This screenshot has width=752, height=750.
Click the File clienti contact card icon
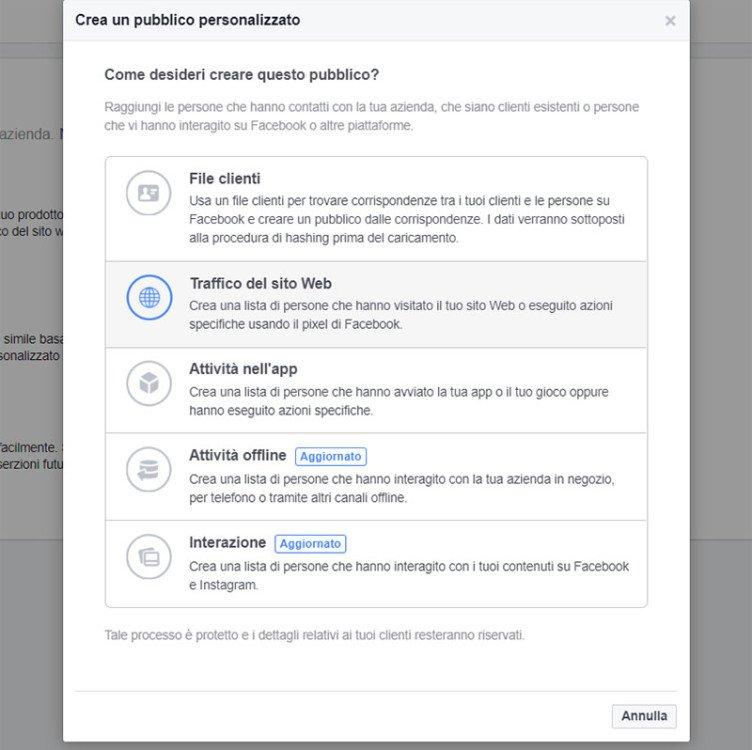(x=149, y=193)
